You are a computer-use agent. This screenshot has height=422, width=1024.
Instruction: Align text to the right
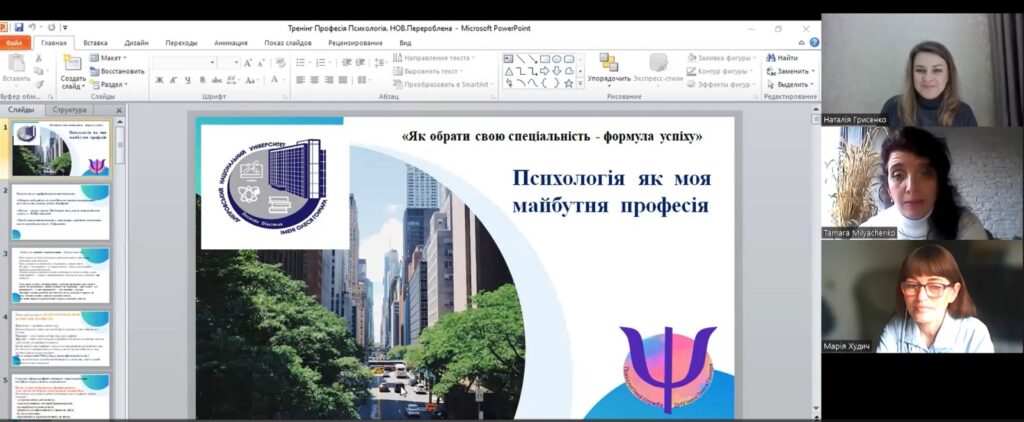(328, 80)
